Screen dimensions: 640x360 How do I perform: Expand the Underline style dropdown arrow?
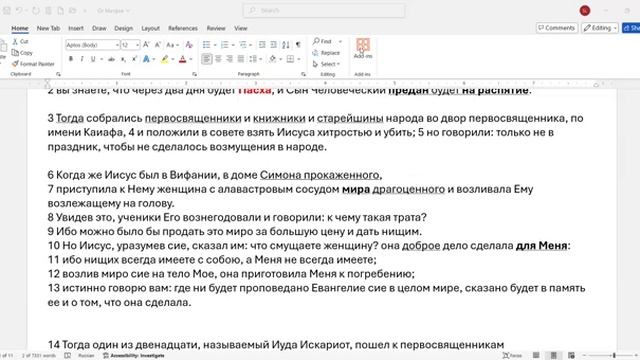pos(101,59)
